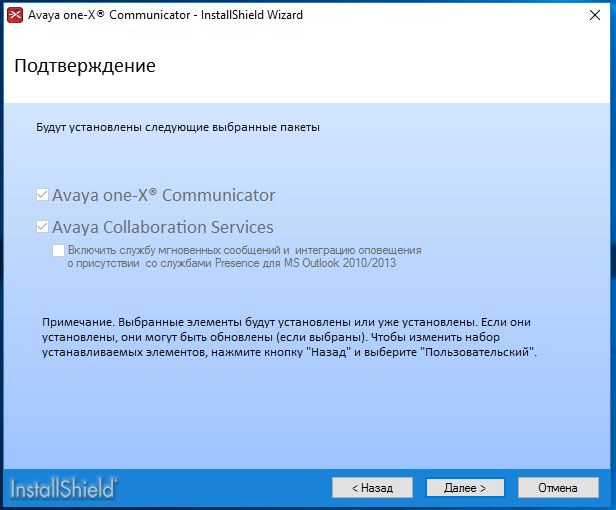Viewport: 616px width, 510px height.
Task: Click the label 'Включить службу мгновенных сообщений'
Action: coord(244,256)
